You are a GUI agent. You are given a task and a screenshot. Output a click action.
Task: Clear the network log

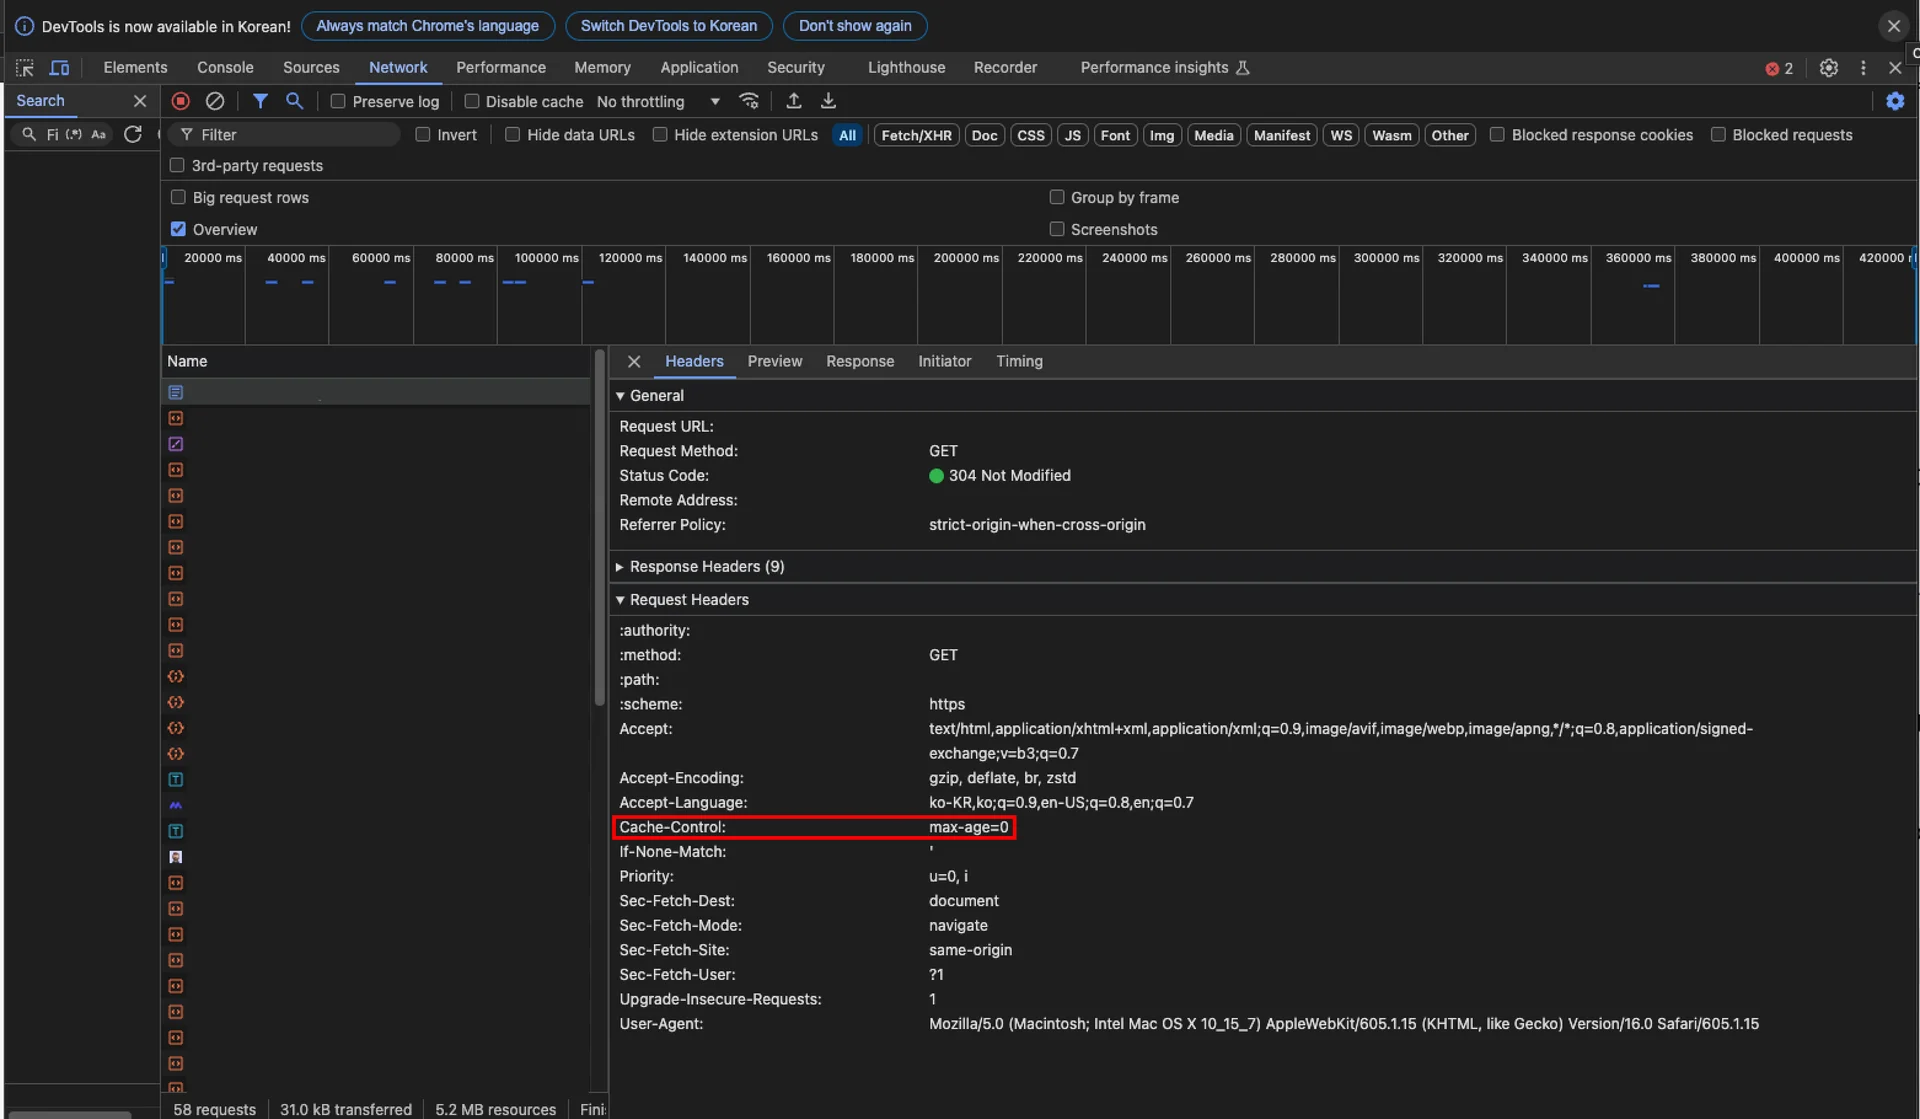tap(215, 101)
